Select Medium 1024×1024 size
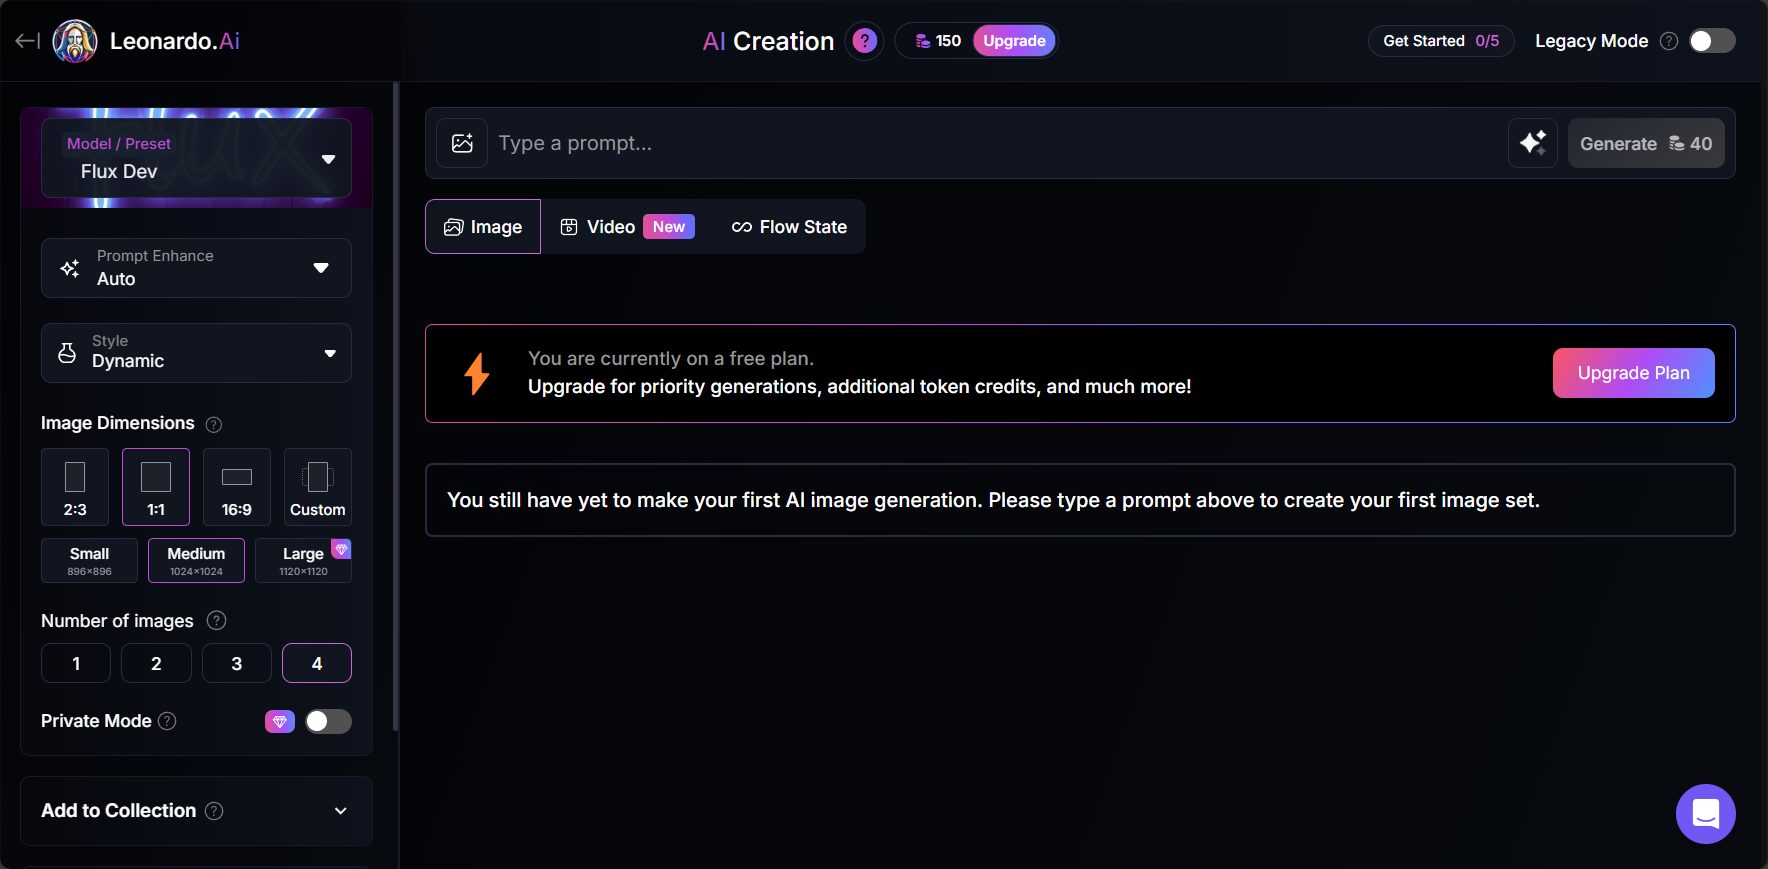This screenshot has height=869, width=1768. [196, 560]
